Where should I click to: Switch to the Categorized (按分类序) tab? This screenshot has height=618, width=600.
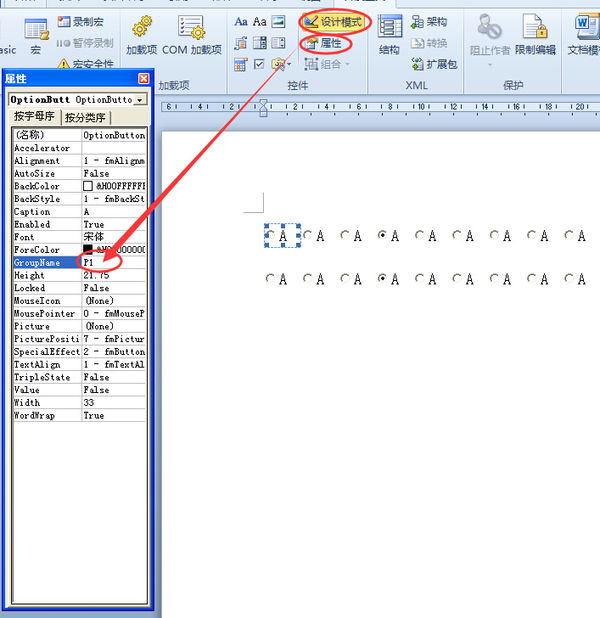point(85,117)
